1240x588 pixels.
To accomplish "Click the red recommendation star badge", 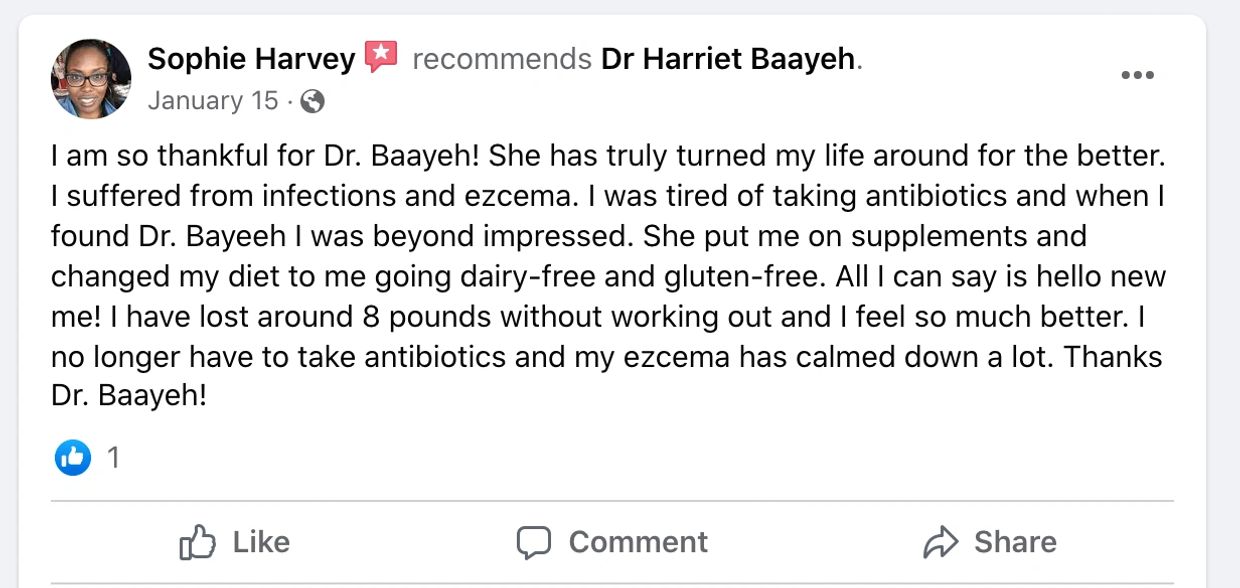I will tap(380, 57).
